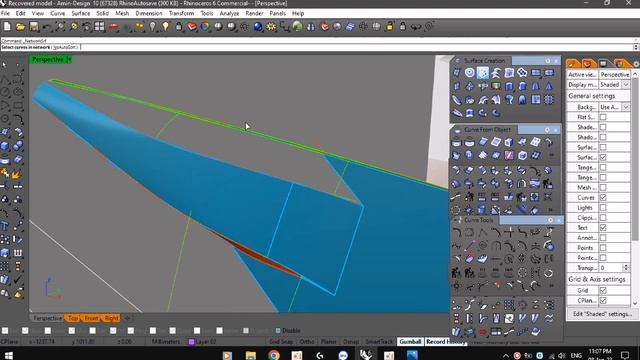Click the New file icon in toolbar
640x360 pixels.
point(7,27)
